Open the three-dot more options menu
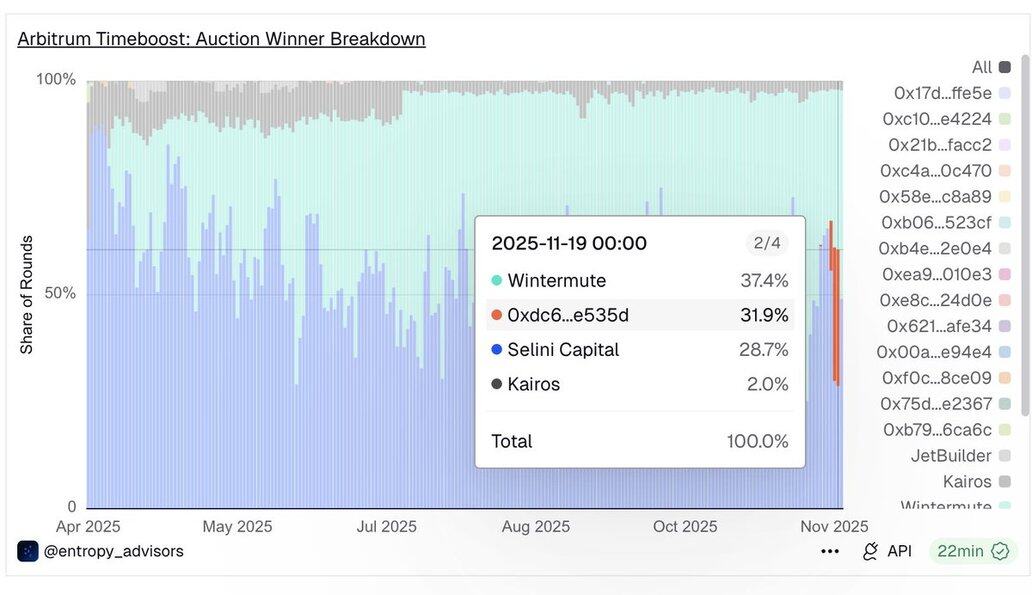The width and height of the screenshot is (1032, 595). click(x=830, y=551)
